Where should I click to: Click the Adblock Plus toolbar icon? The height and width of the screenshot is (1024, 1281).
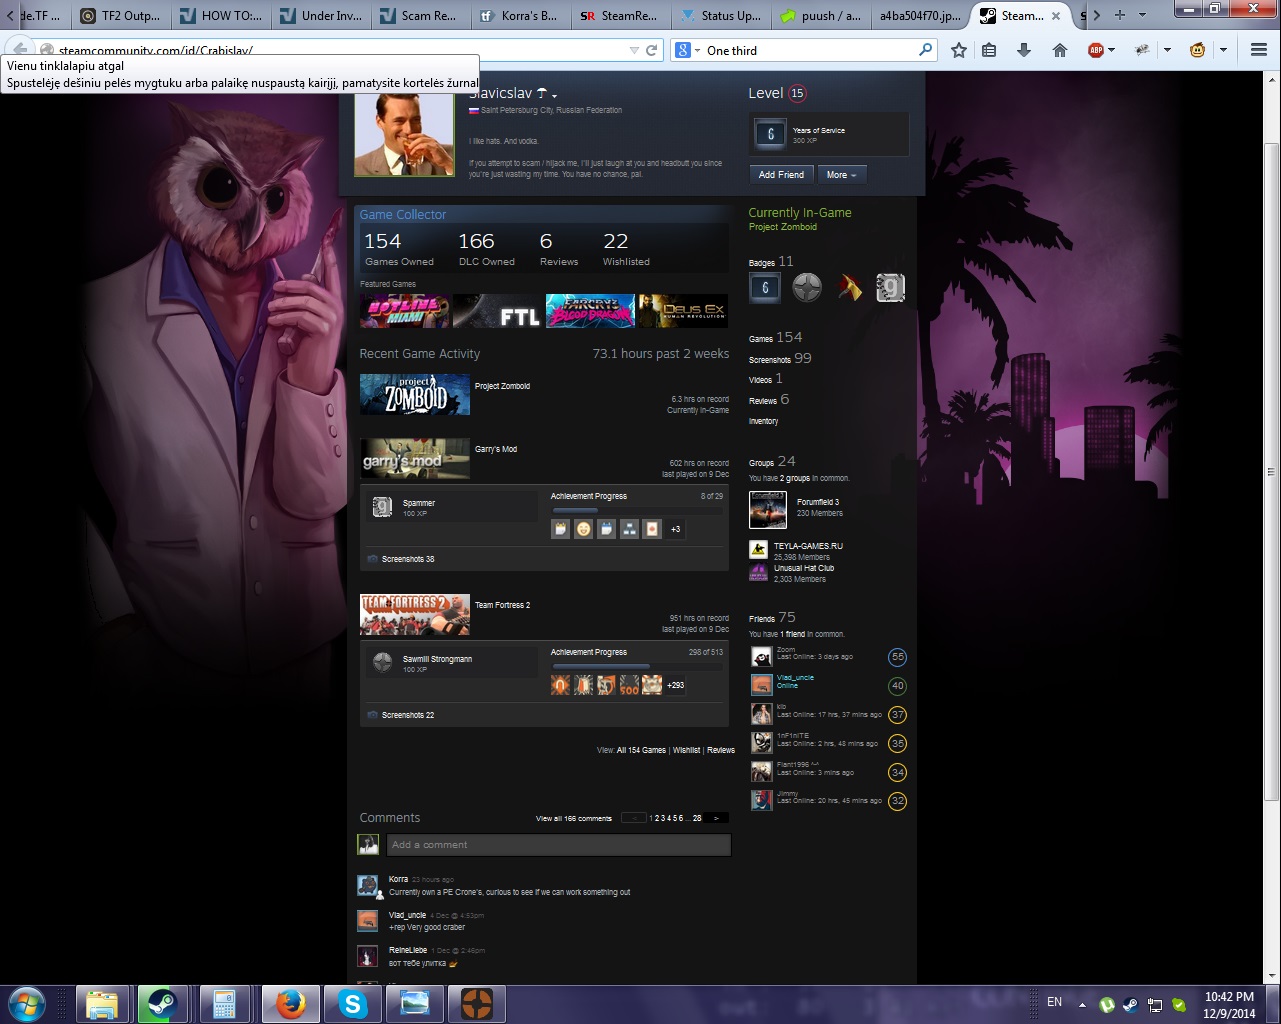(x=1096, y=50)
